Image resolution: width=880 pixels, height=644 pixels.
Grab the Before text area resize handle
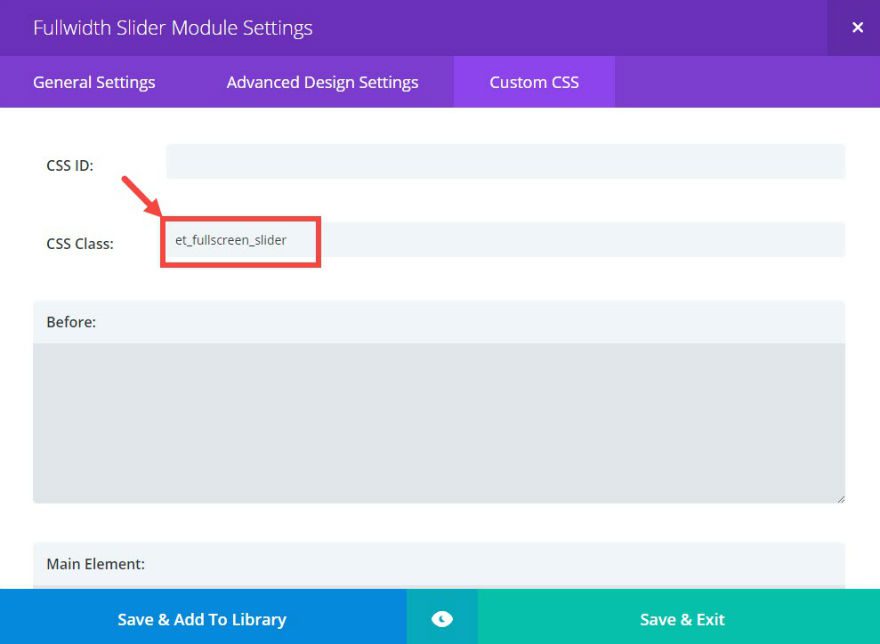click(x=839, y=497)
